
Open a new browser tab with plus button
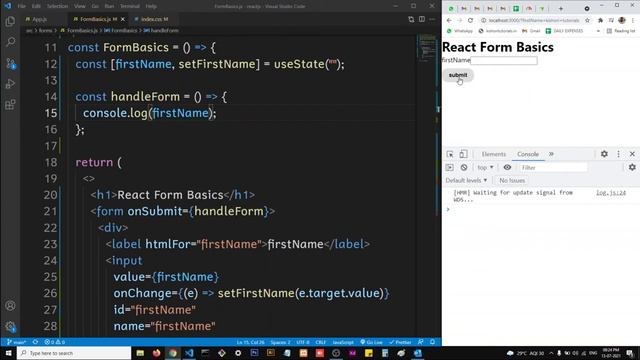[x=560, y=9]
